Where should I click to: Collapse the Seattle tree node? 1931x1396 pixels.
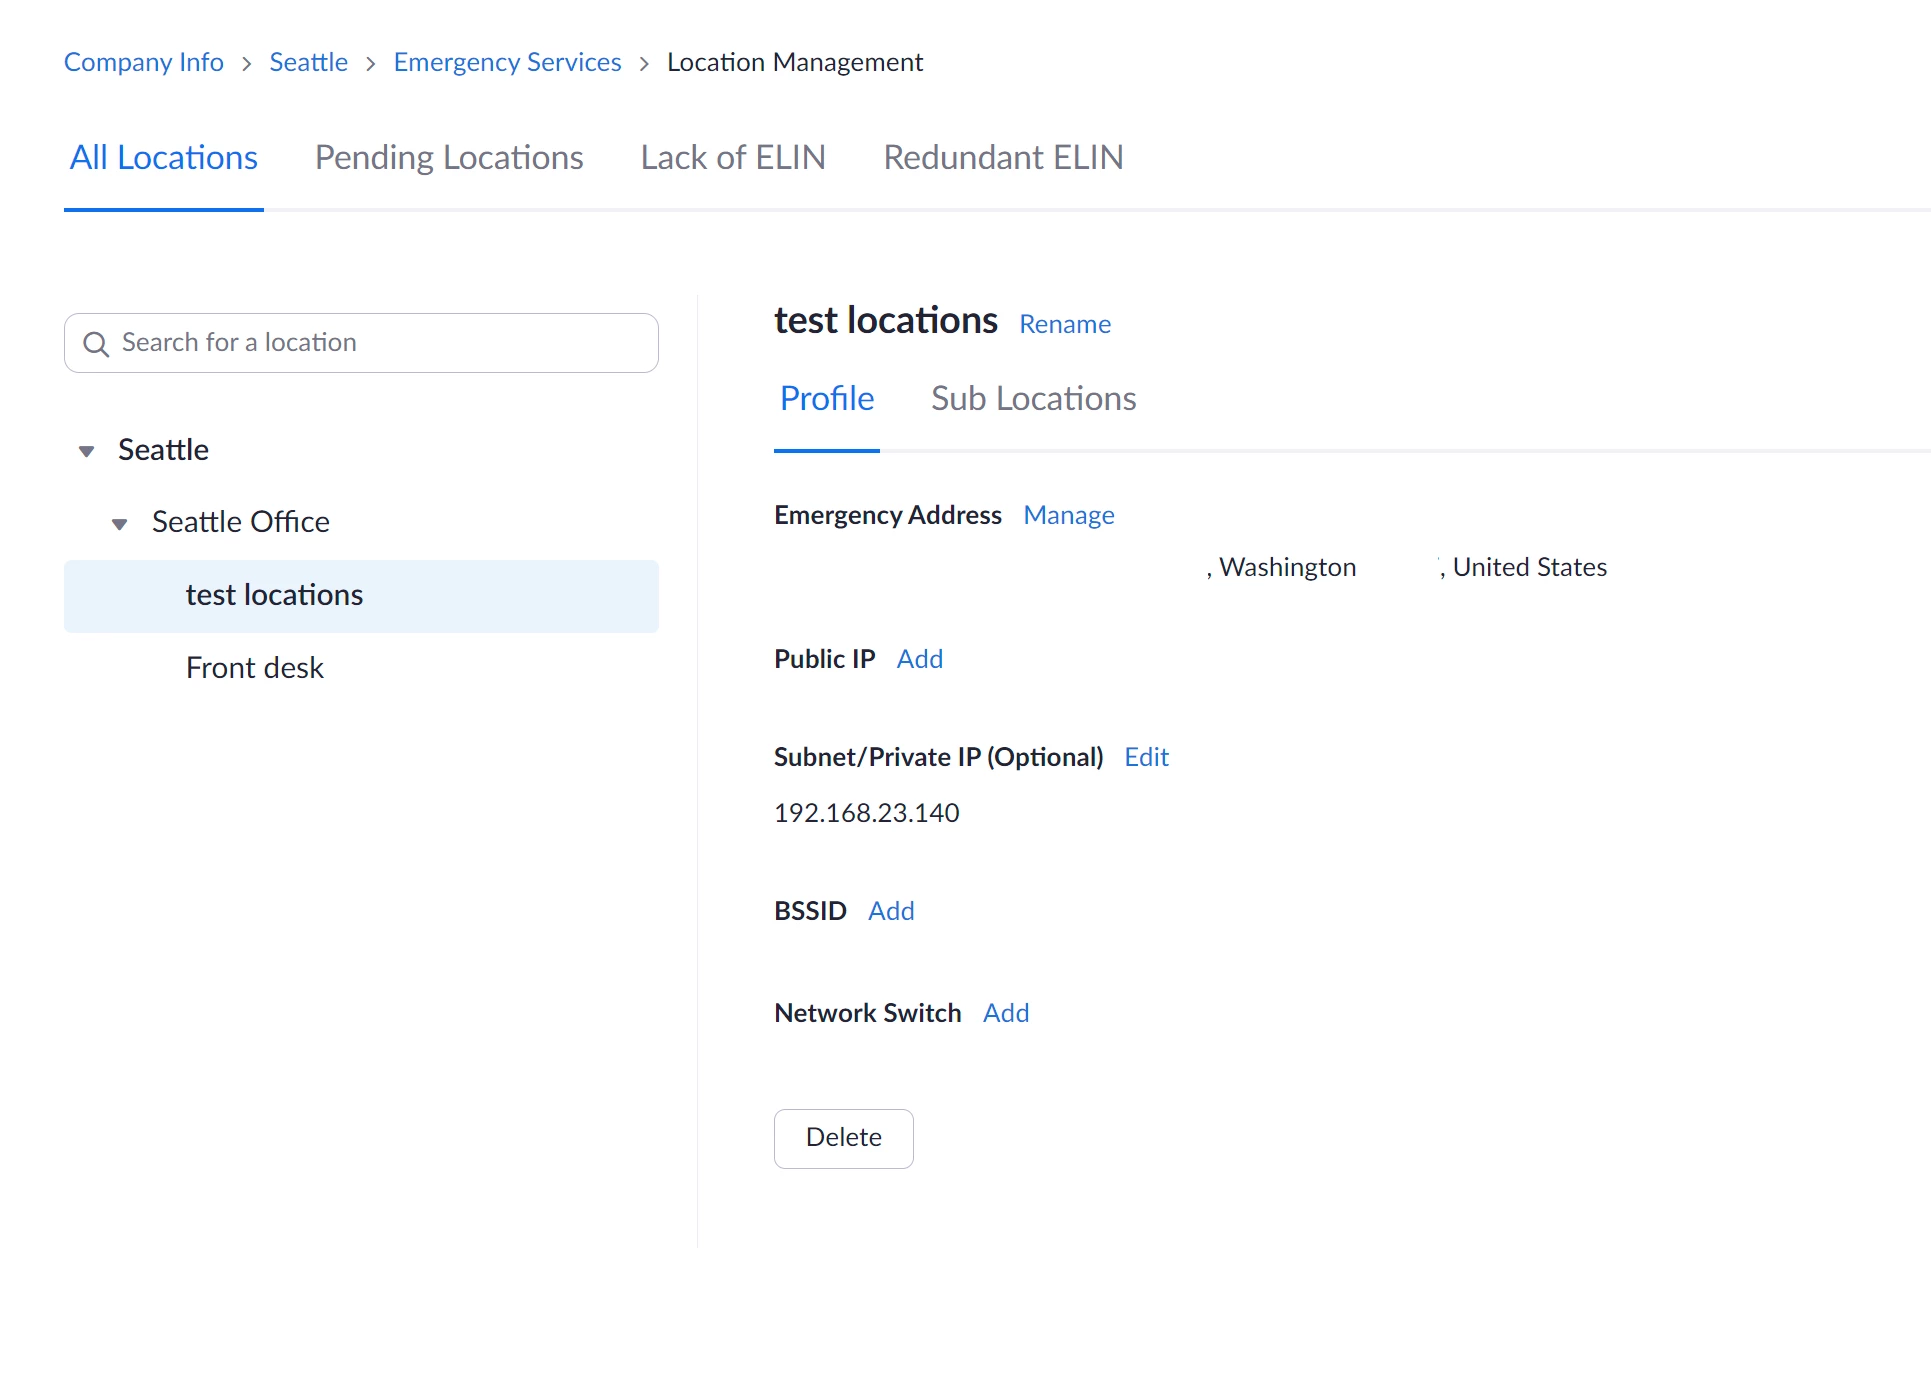click(87, 451)
